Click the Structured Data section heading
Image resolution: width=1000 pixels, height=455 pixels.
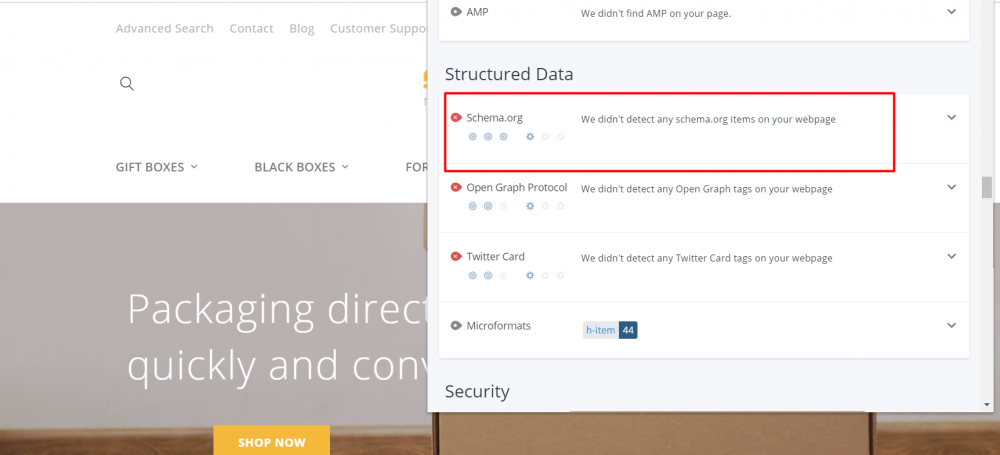click(x=509, y=74)
